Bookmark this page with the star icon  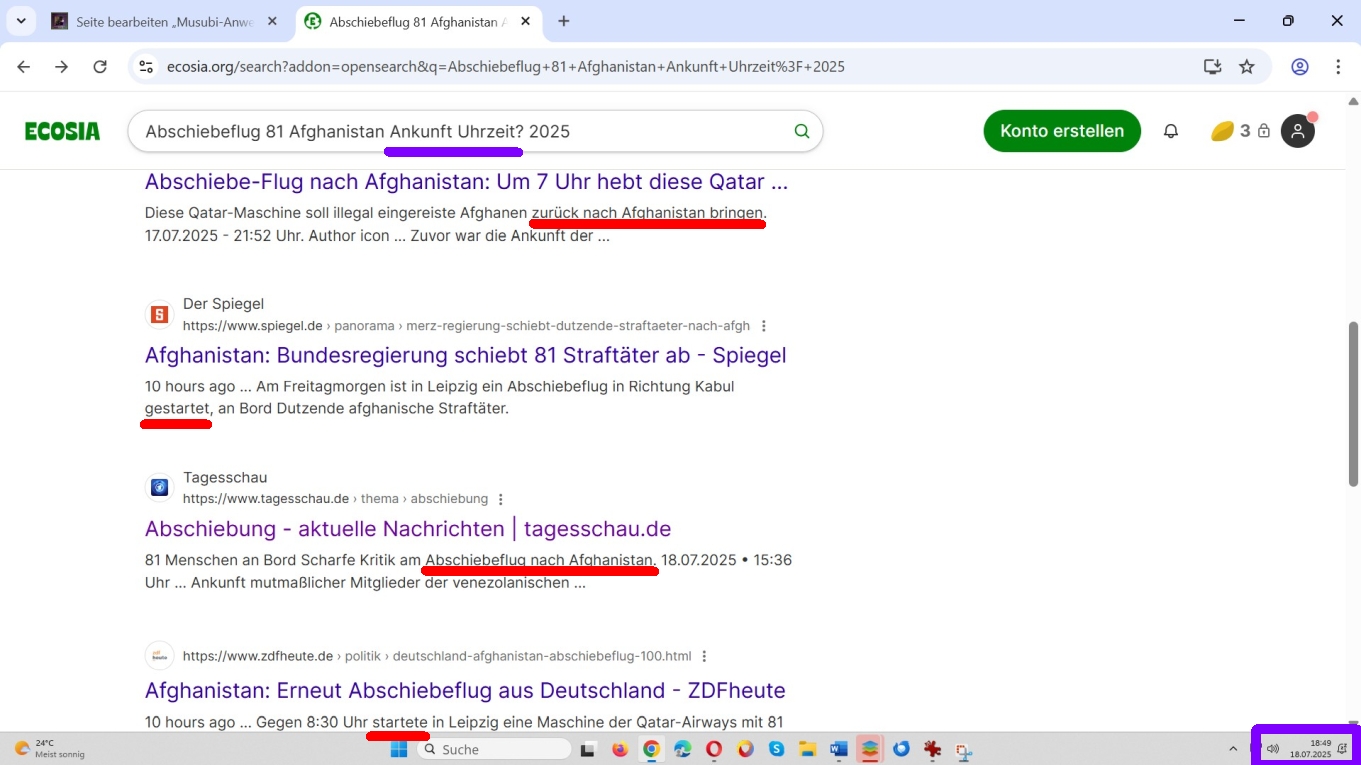click(1247, 67)
